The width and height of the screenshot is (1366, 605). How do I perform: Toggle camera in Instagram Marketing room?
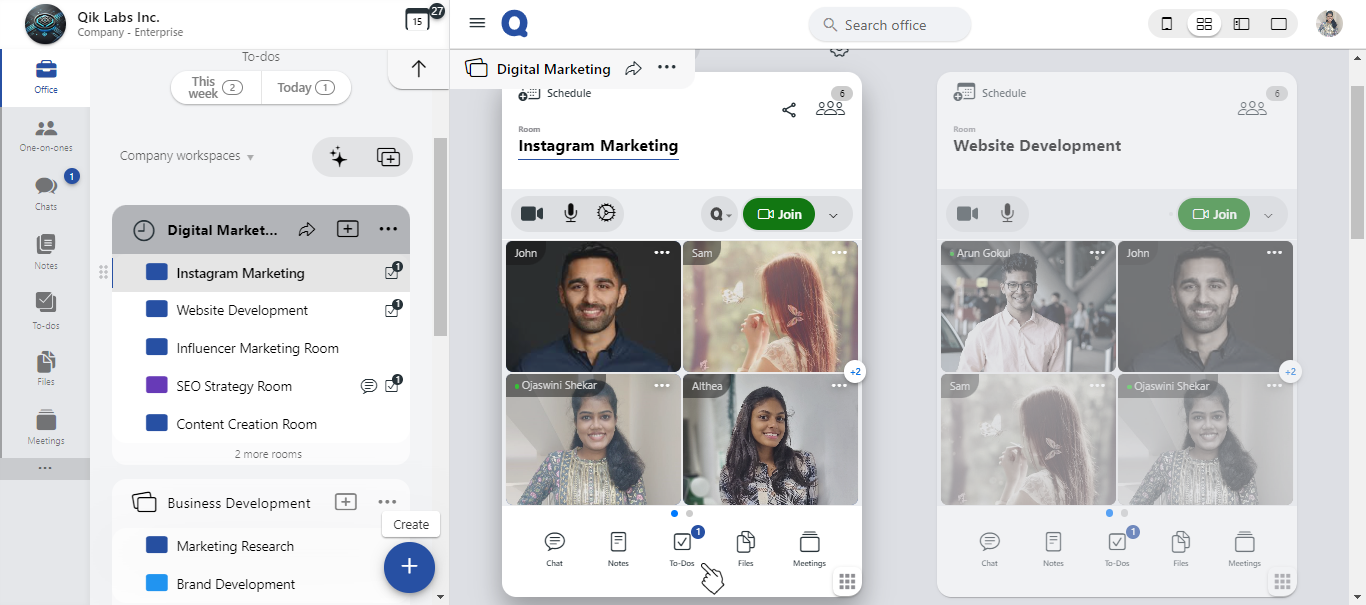click(532, 213)
